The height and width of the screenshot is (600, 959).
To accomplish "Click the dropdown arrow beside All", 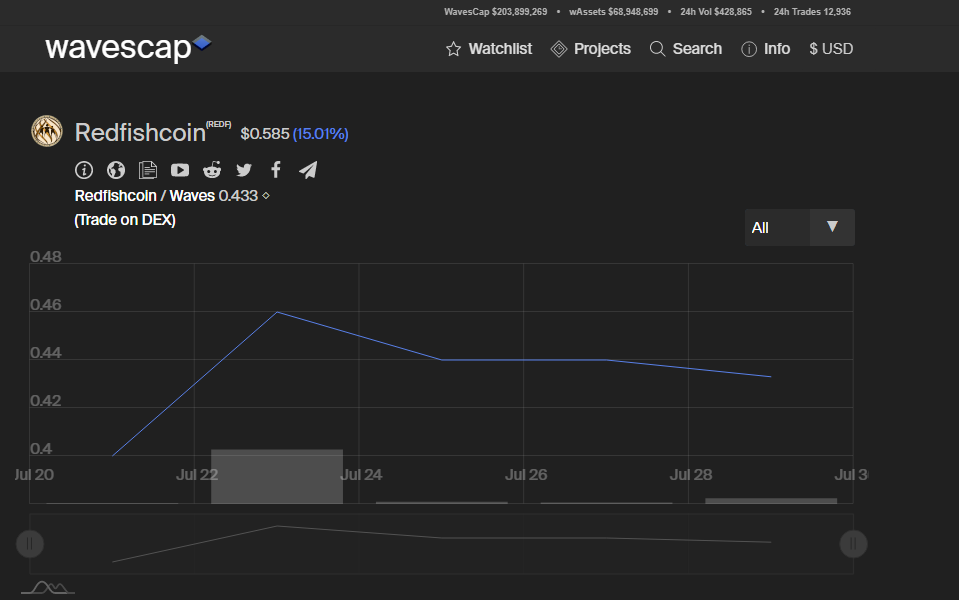I will (832, 227).
